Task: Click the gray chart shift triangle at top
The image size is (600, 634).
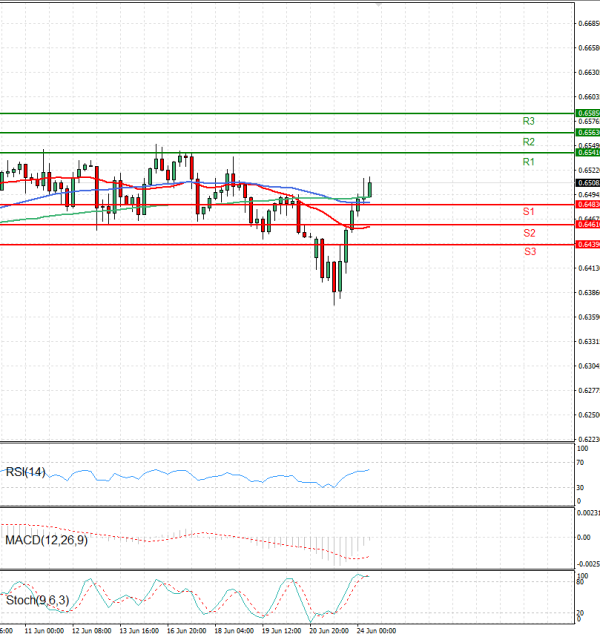Action: tap(379, 5)
